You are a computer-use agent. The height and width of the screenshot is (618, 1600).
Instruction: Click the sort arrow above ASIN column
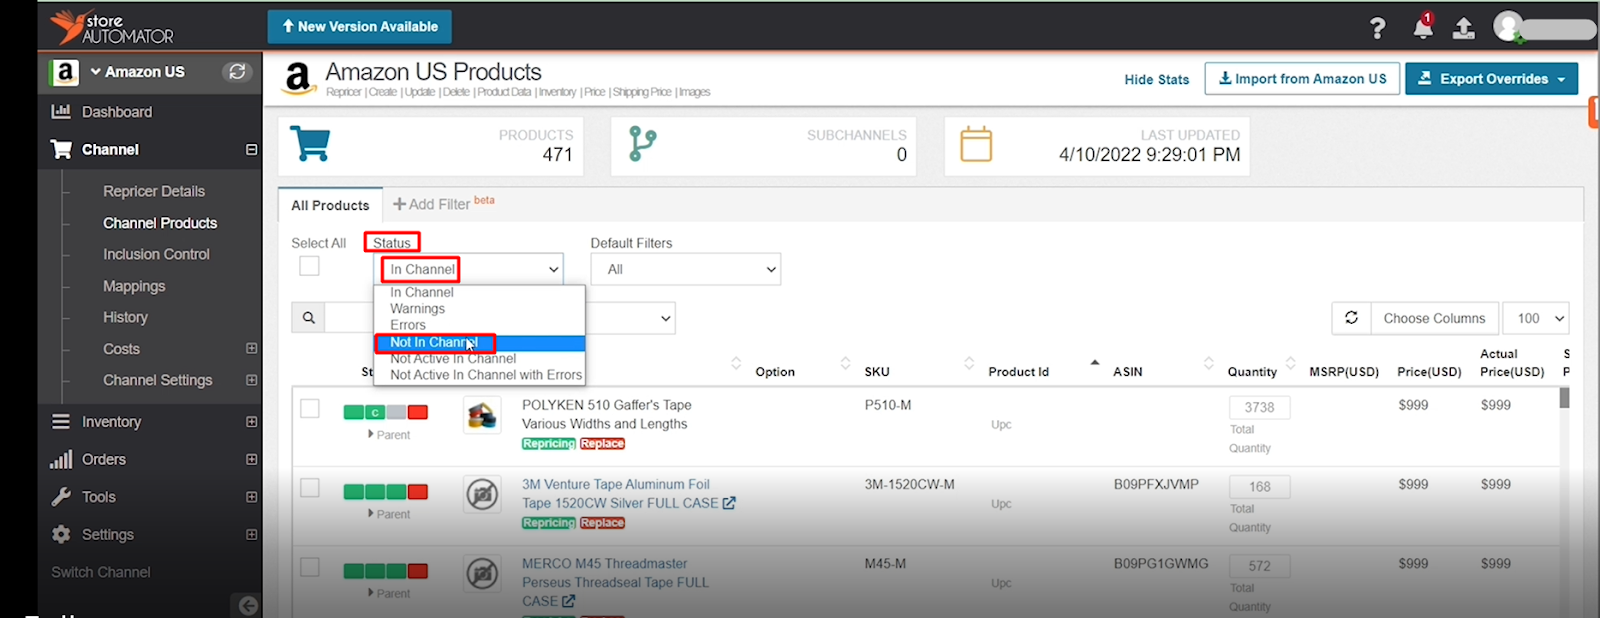(1095, 362)
